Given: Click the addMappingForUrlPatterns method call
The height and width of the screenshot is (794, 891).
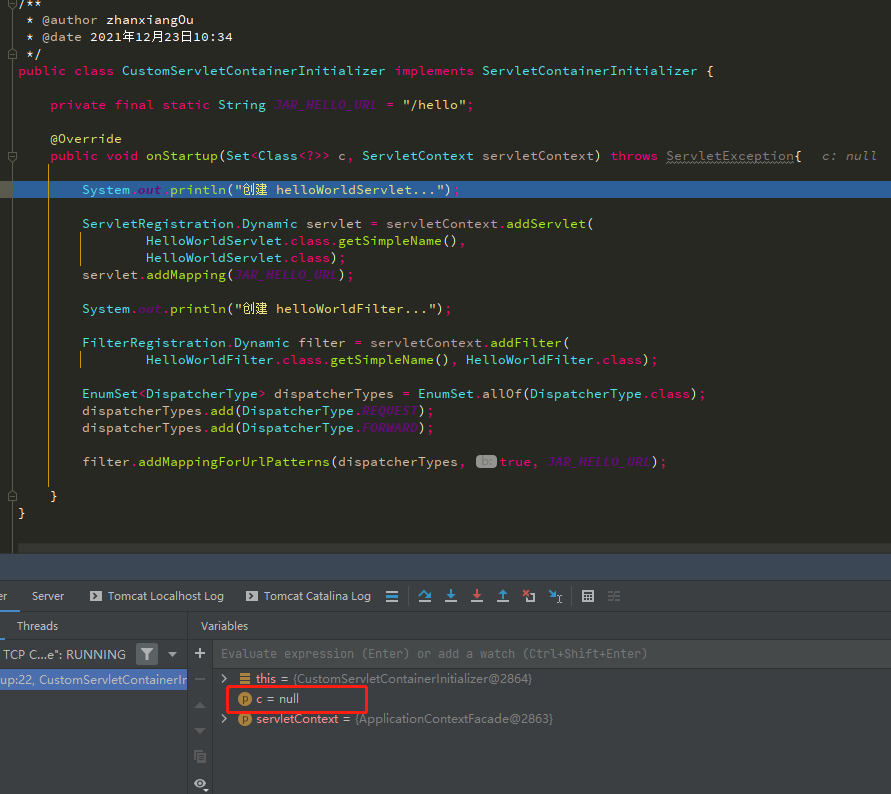Looking at the screenshot, I should point(234,462).
